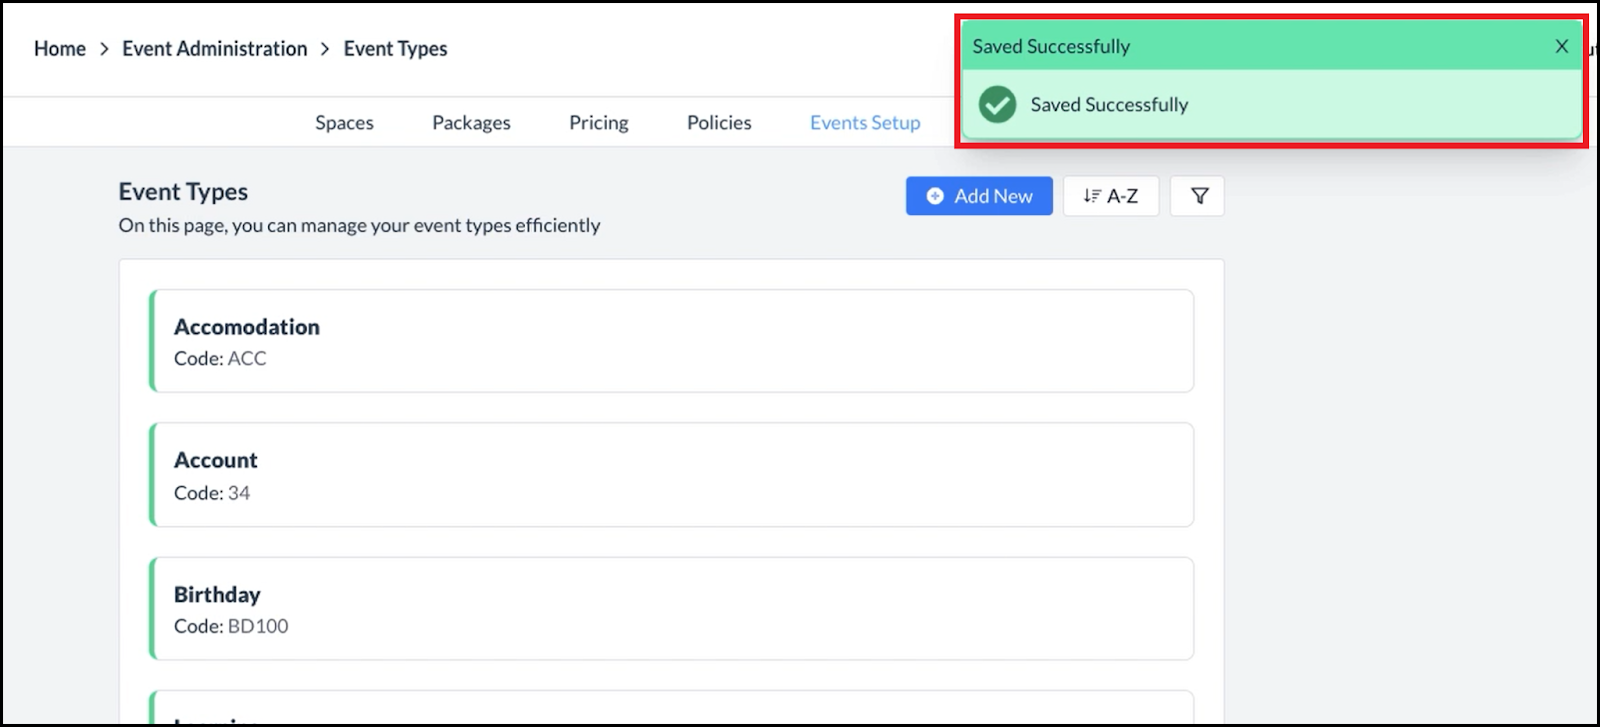Click Add New event type button
Viewport: 1600px width, 727px height.
point(979,196)
